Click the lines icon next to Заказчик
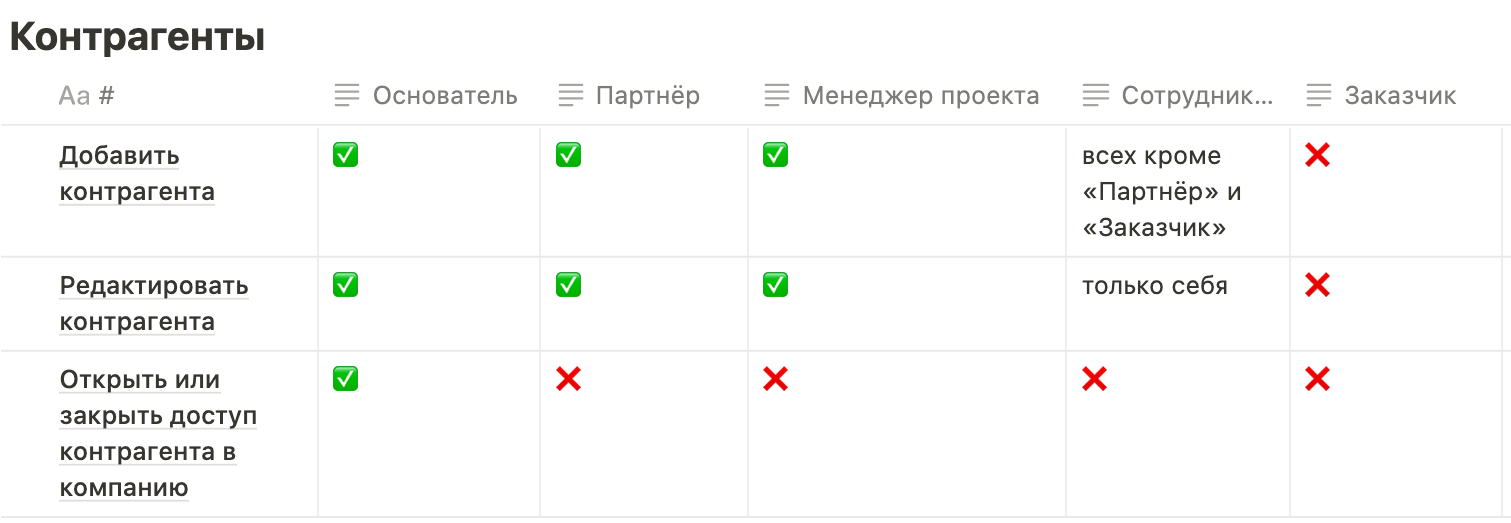Screen dimensions: 1511x523 [1319, 96]
